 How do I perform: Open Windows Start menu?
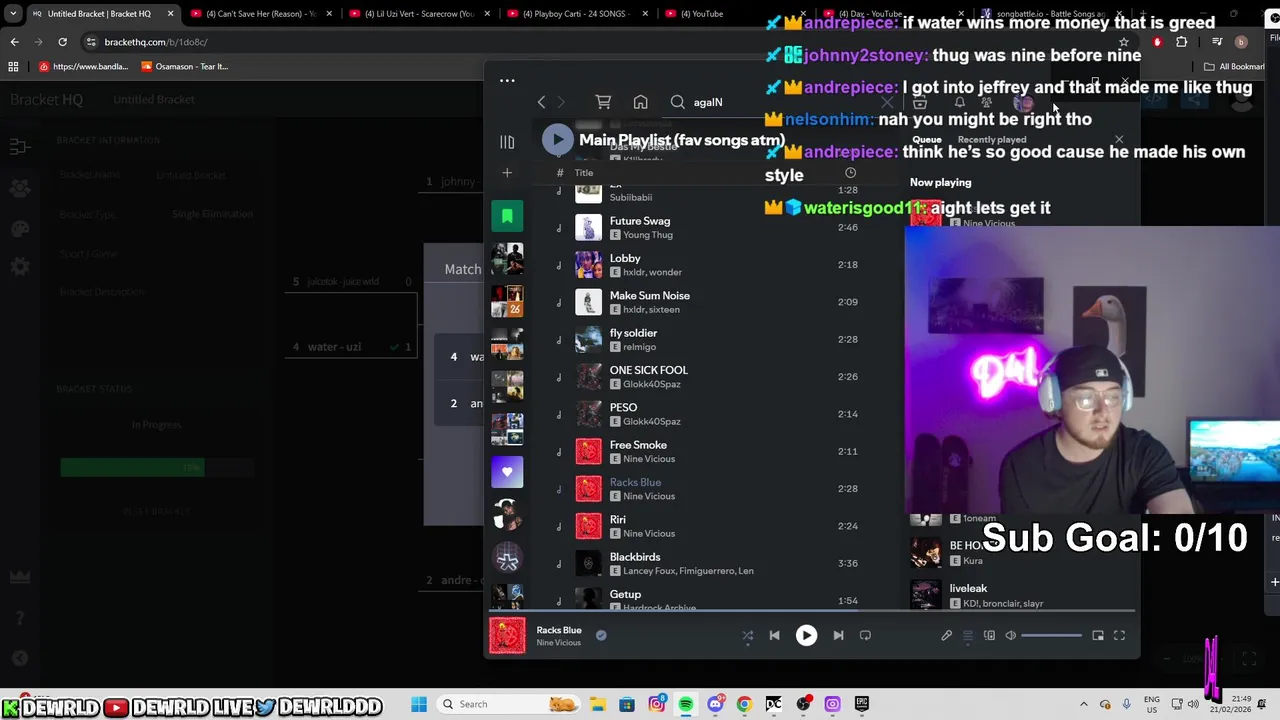point(419,704)
